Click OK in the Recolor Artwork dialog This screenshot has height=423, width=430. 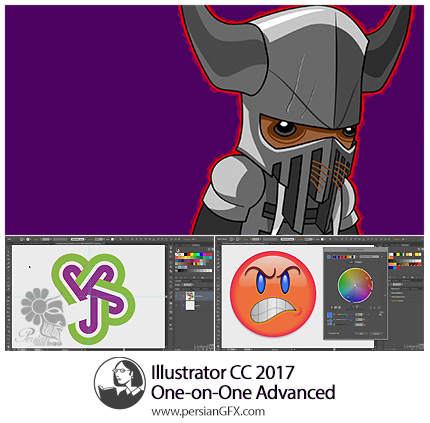point(361,334)
